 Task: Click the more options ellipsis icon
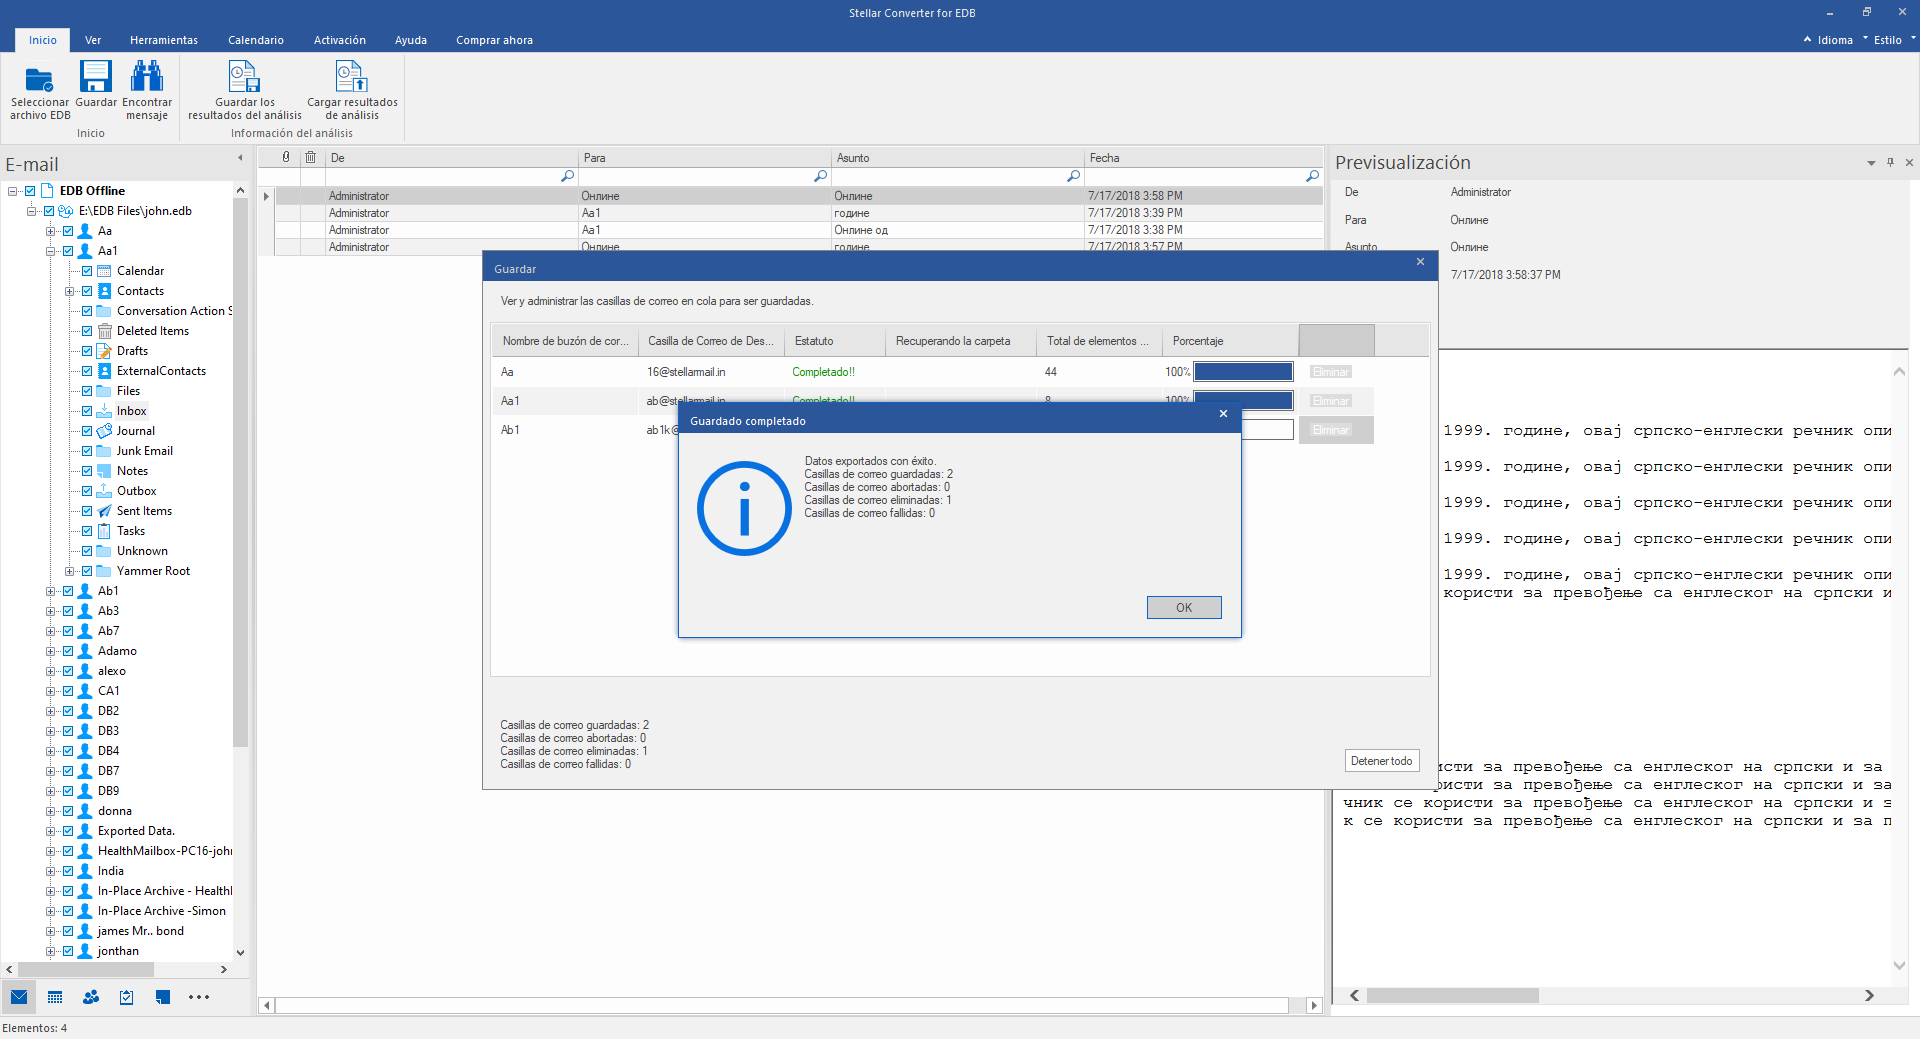(x=199, y=997)
